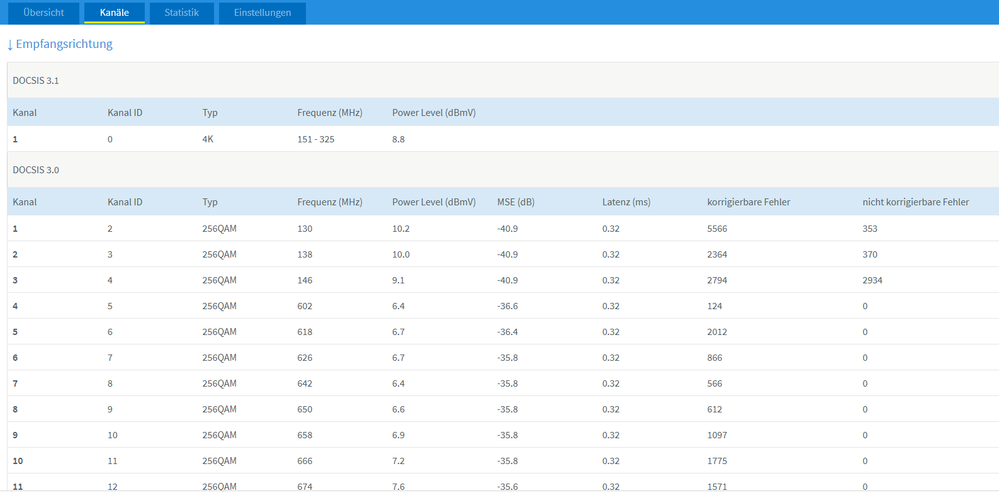Click correctable errors value 1097
The height and width of the screenshot is (495, 999).
[x=717, y=435]
